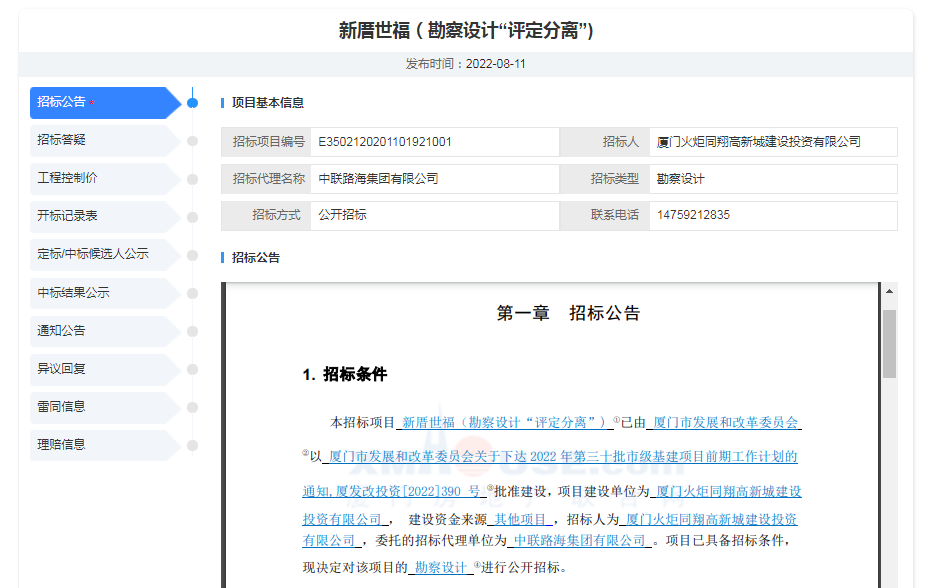This screenshot has height=588, width=949.
Task: Click the timeline dot beside 雷同信息
Action: (x=193, y=407)
